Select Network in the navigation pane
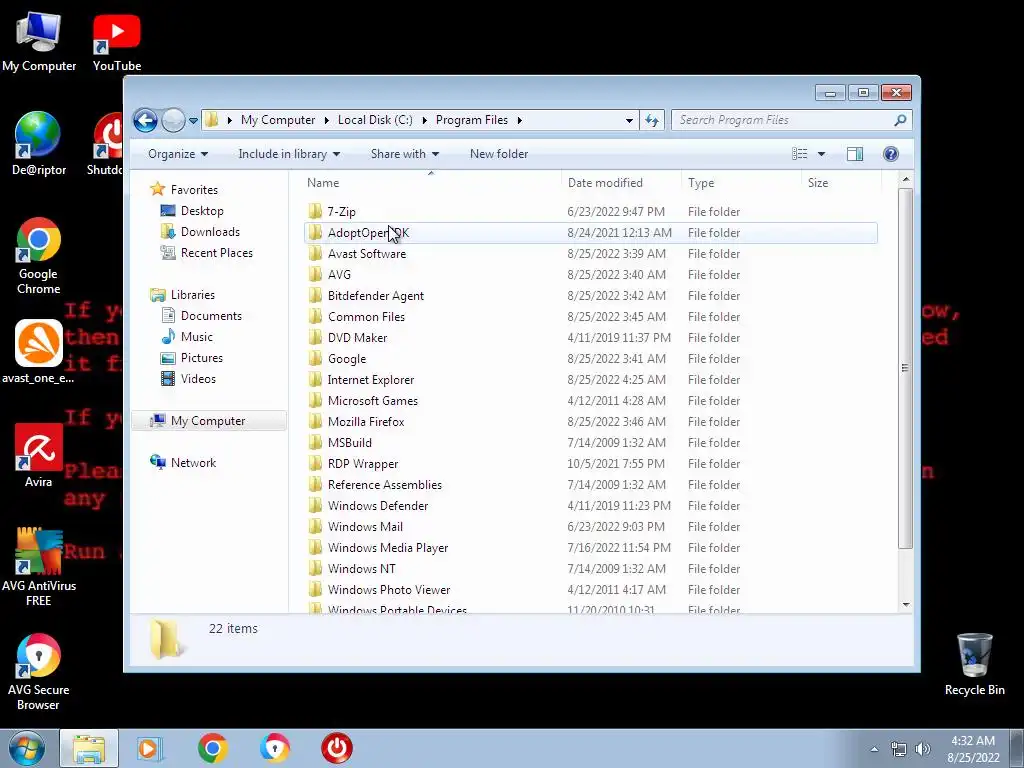This screenshot has width=1024, height=768. [193, 463]
